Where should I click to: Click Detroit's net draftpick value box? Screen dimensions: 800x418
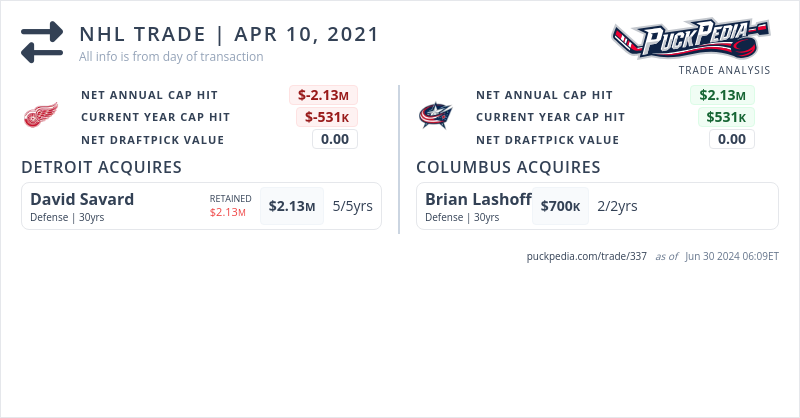tap(335, 139)
